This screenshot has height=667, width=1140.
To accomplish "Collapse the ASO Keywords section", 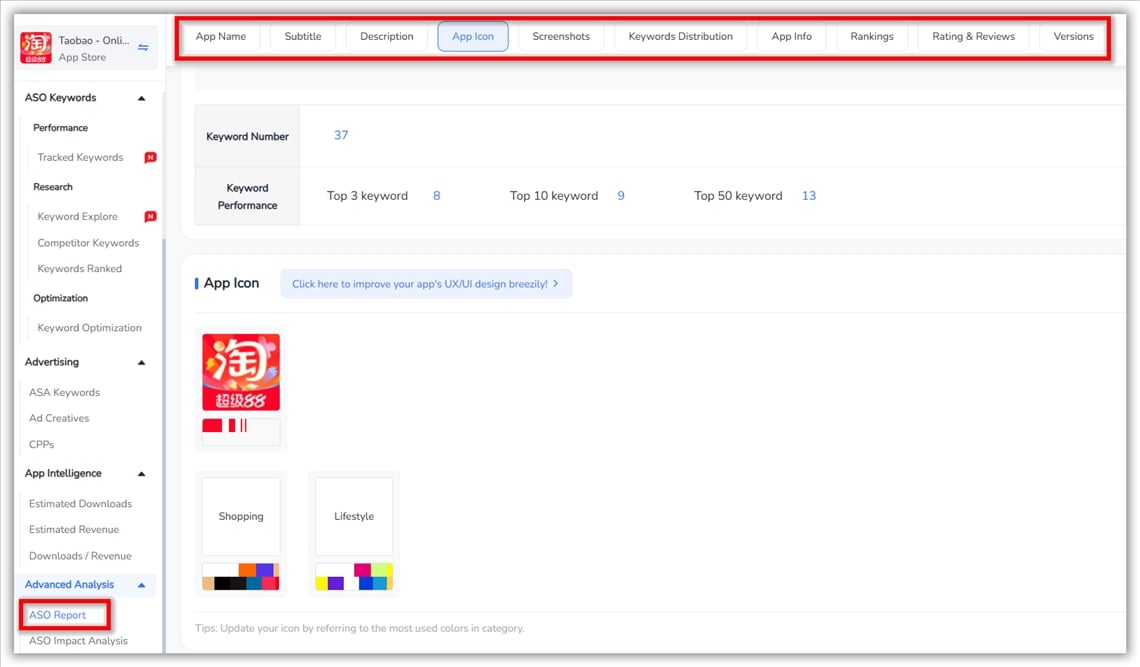I will [x=141, y=98].
